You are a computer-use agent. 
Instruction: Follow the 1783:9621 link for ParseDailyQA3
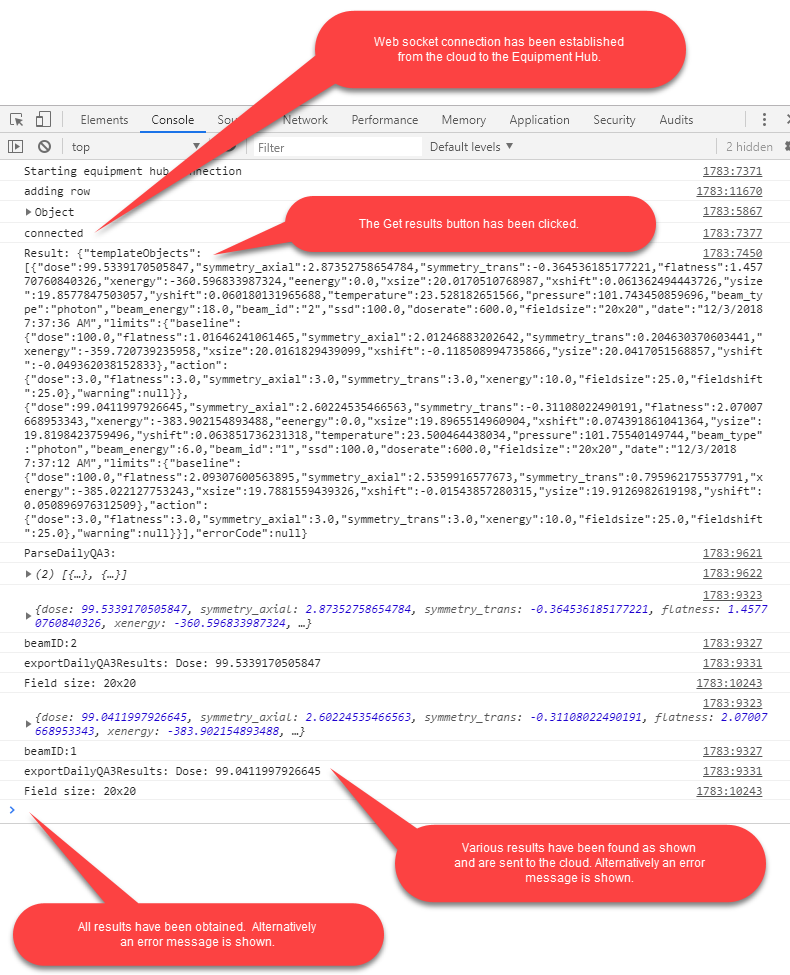732,553
